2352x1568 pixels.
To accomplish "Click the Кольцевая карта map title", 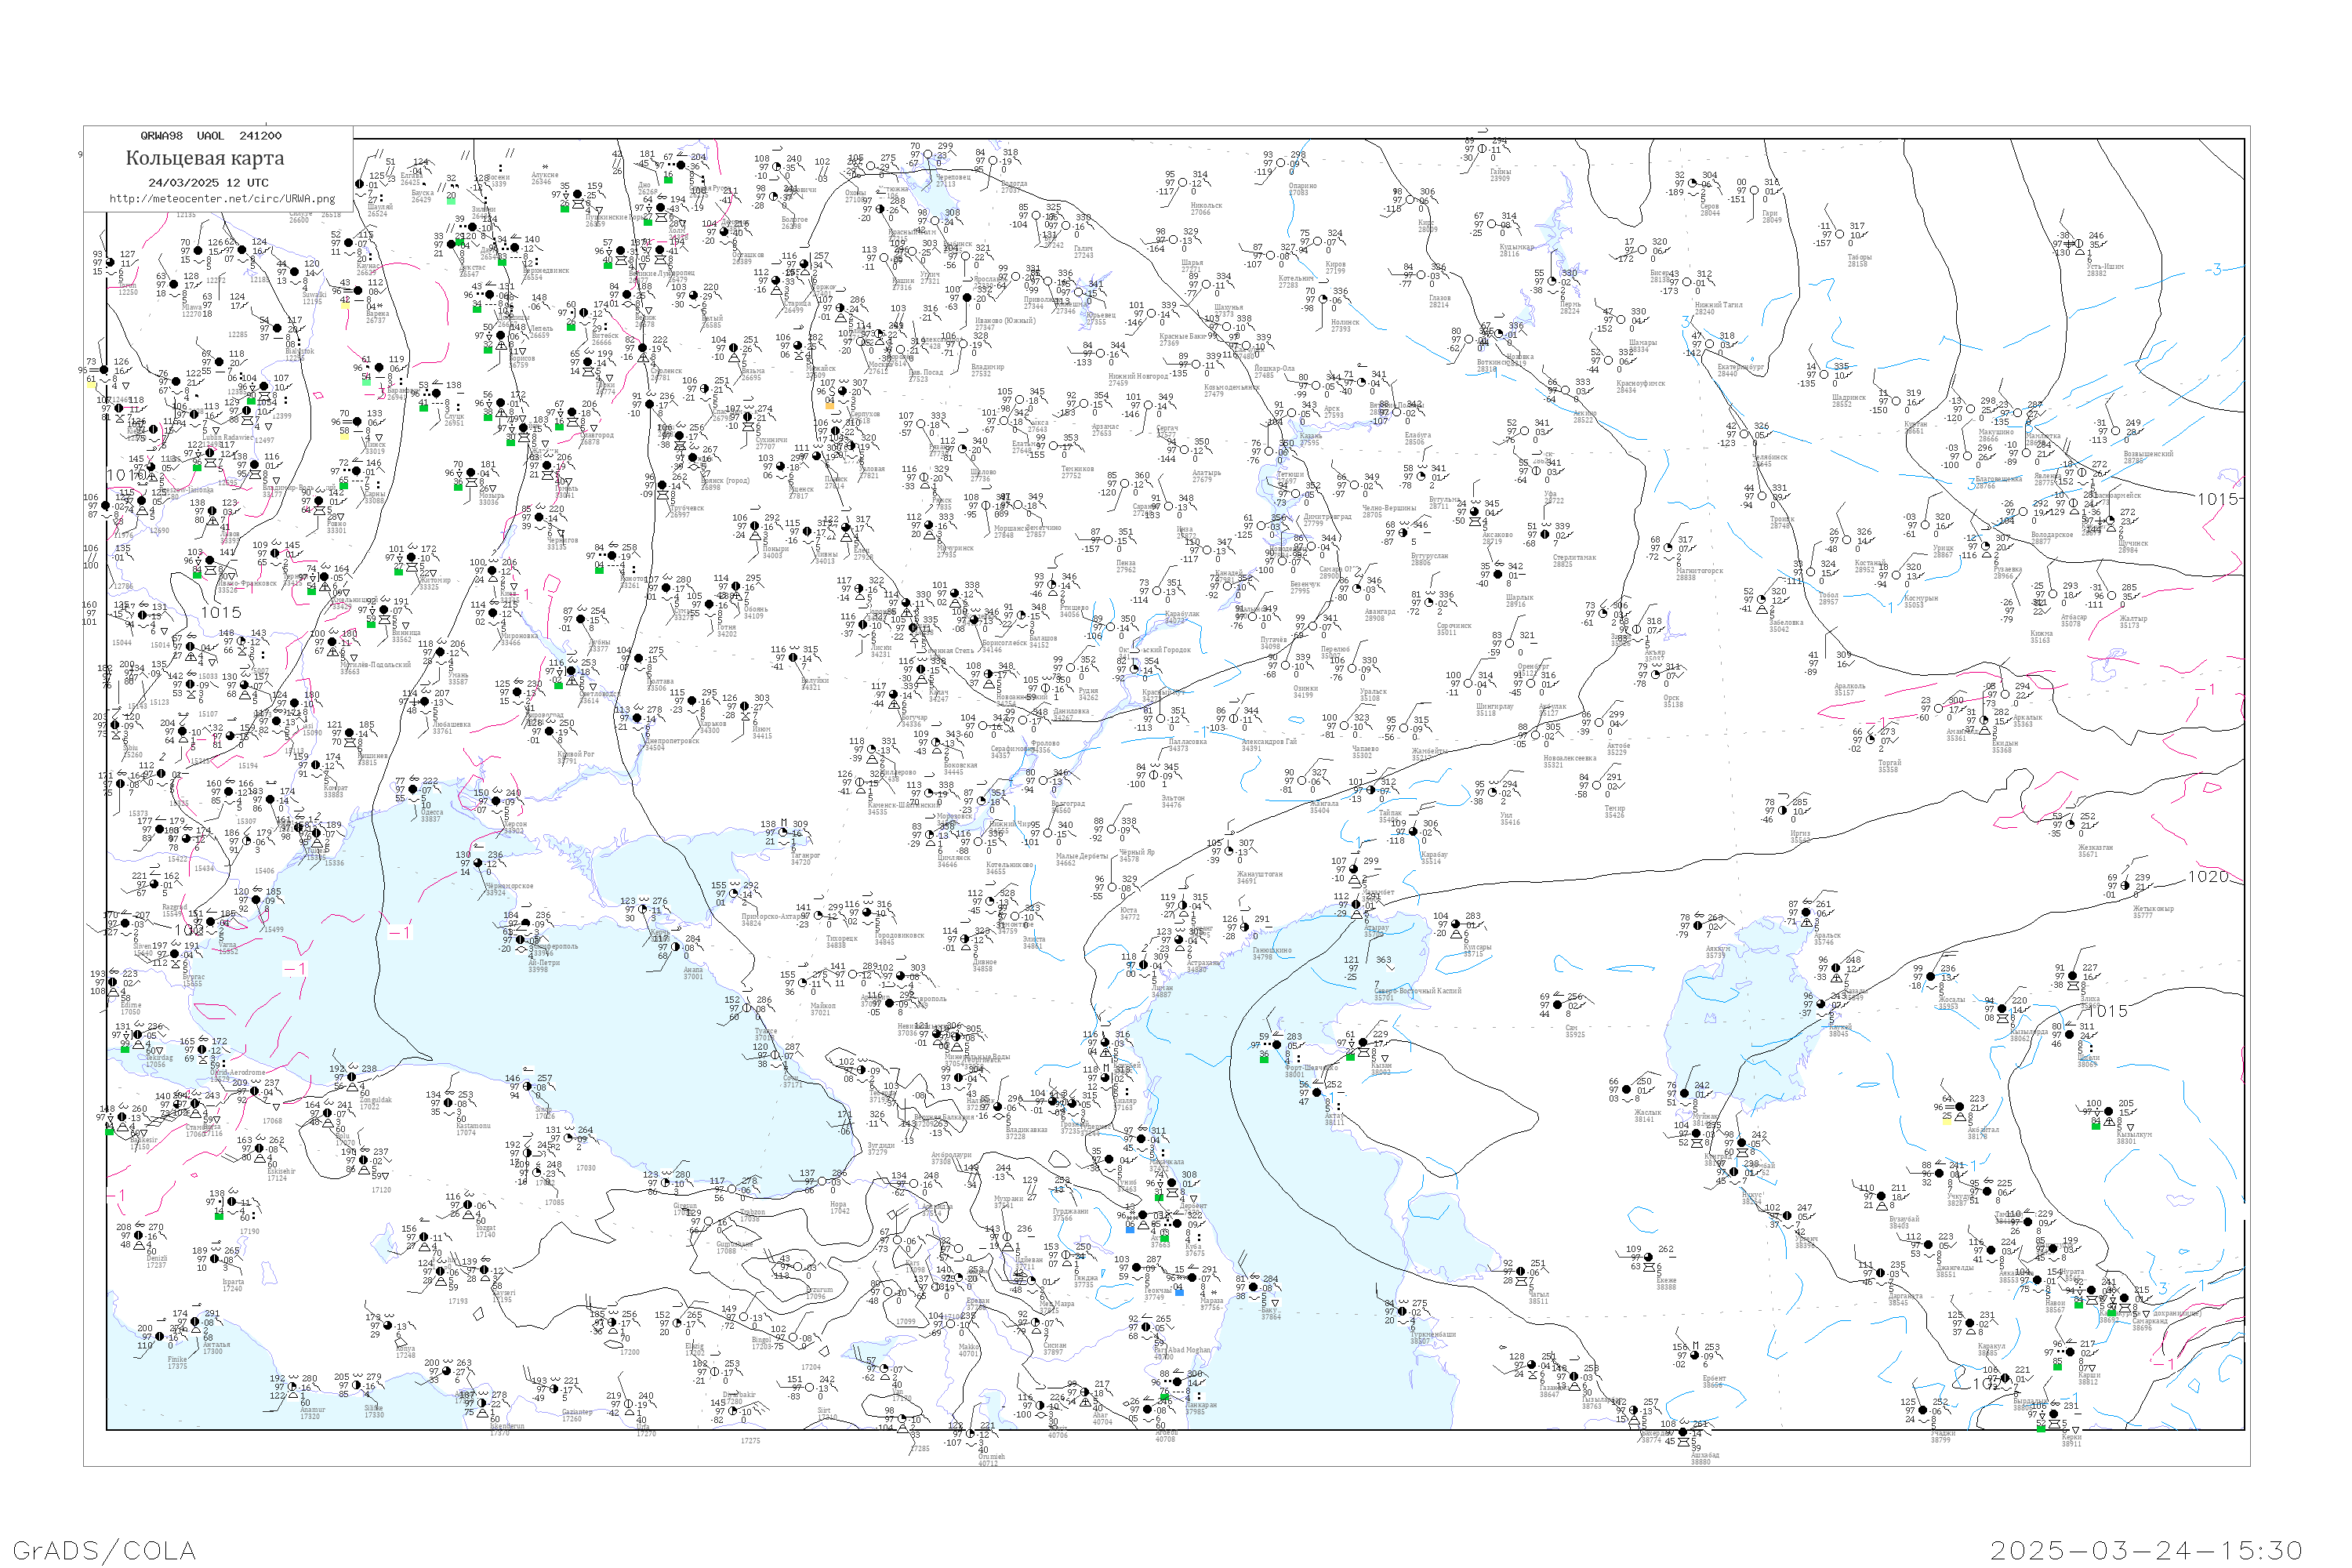I will [204, 158].
